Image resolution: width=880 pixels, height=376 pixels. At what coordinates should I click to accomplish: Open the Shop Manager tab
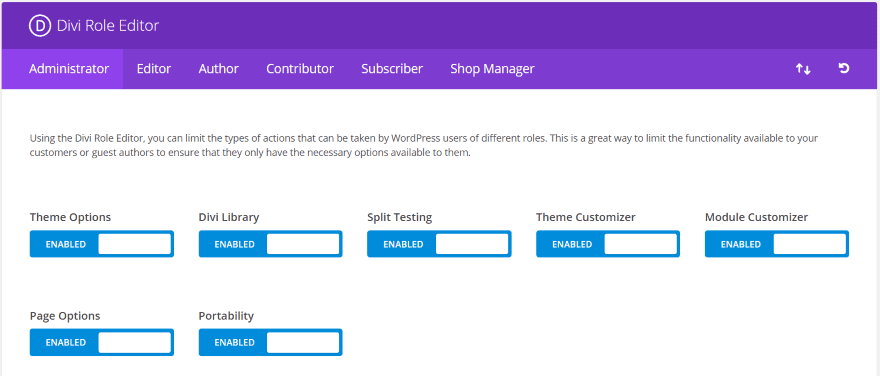[x=492, y=69]
